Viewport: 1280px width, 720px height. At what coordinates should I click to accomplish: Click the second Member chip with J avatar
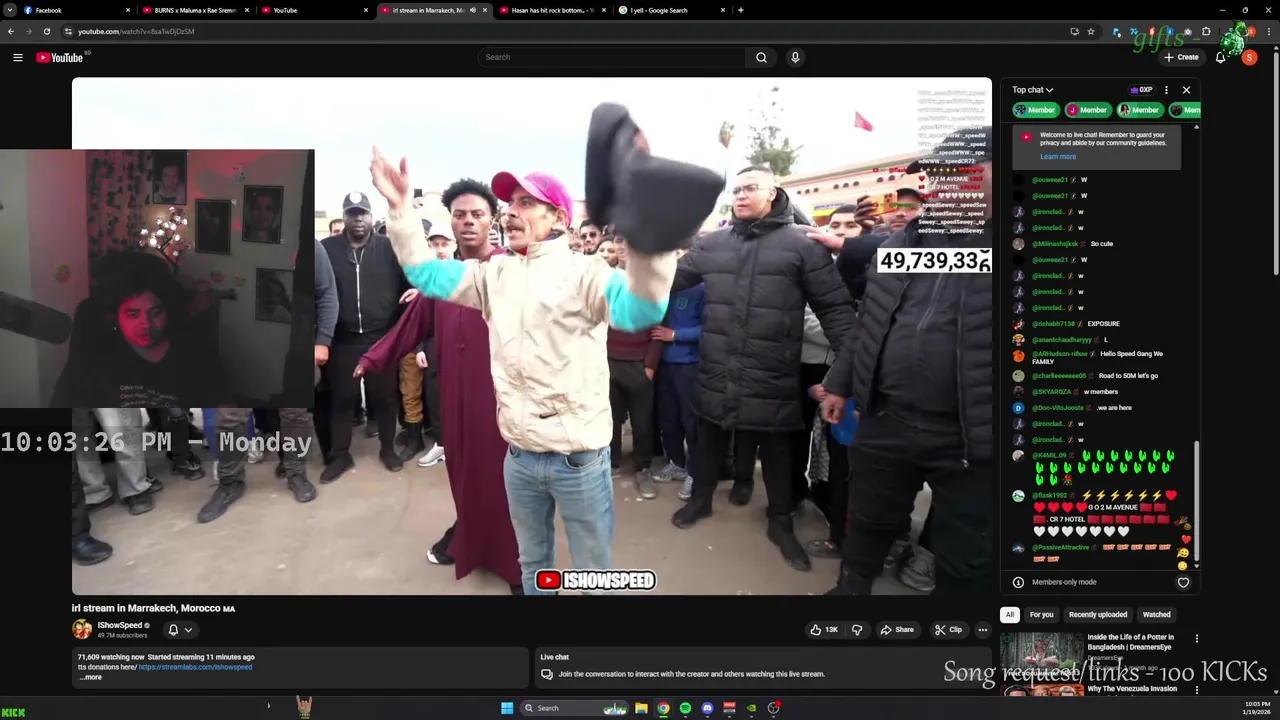1087,110
